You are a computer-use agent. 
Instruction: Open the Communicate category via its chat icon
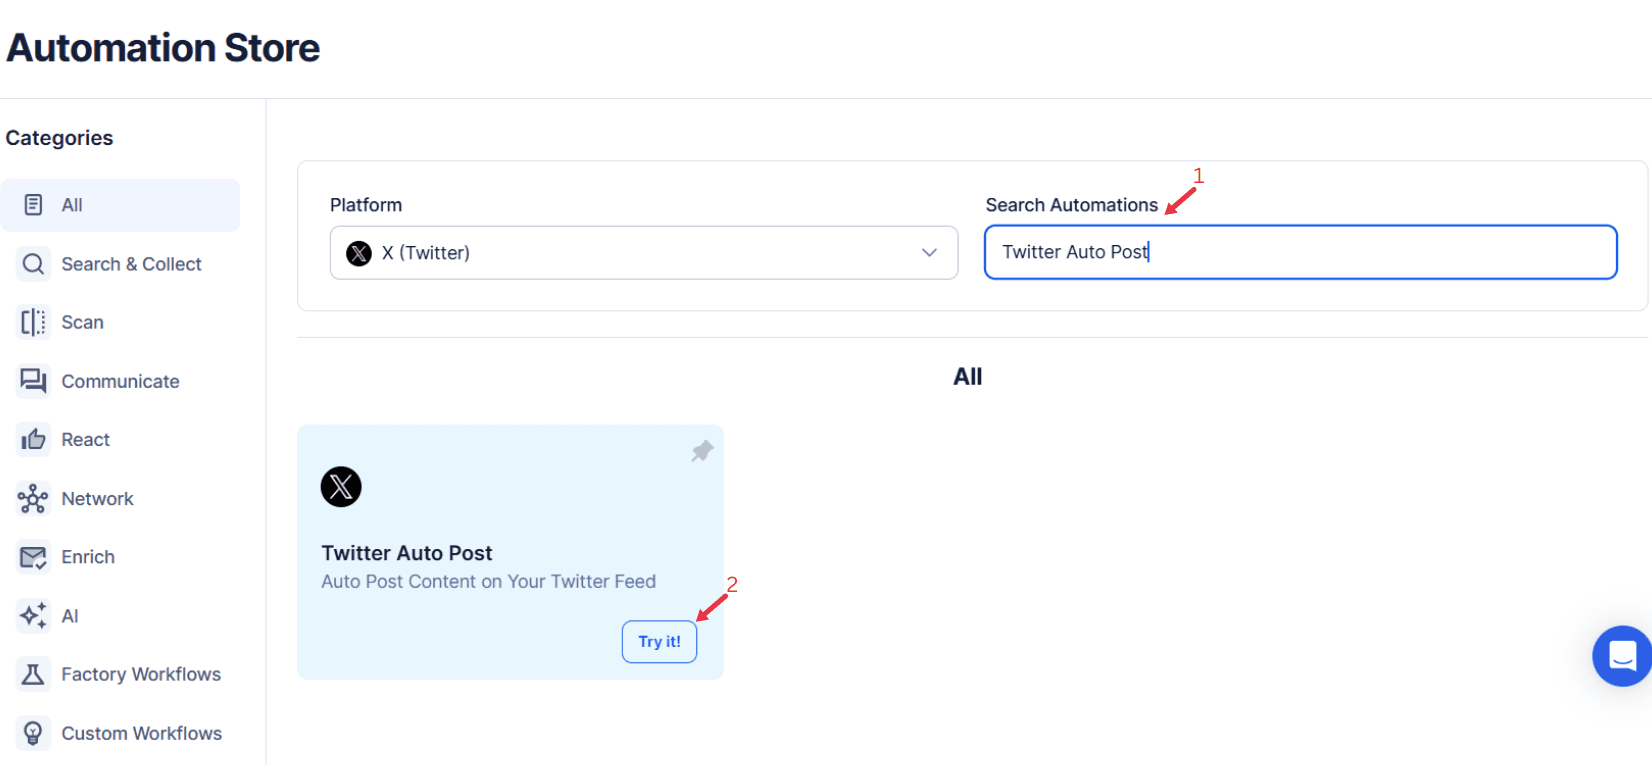33,381
